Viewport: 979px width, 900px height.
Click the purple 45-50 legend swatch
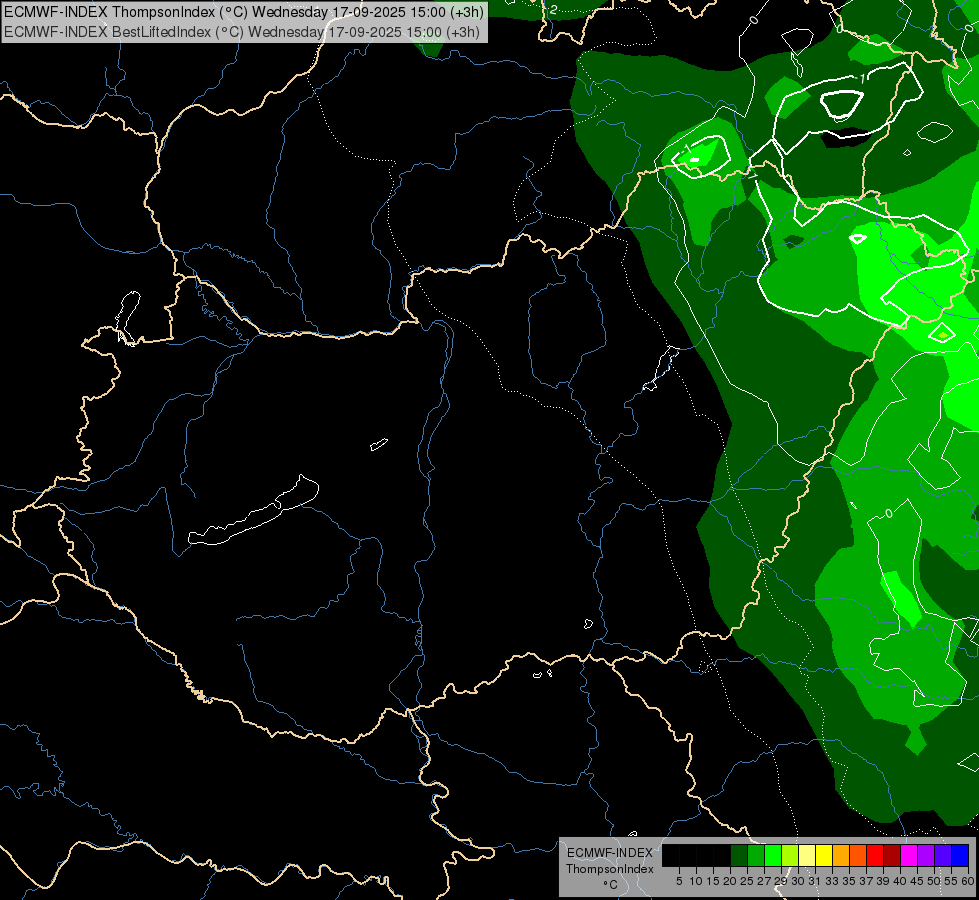pos(925,856)
